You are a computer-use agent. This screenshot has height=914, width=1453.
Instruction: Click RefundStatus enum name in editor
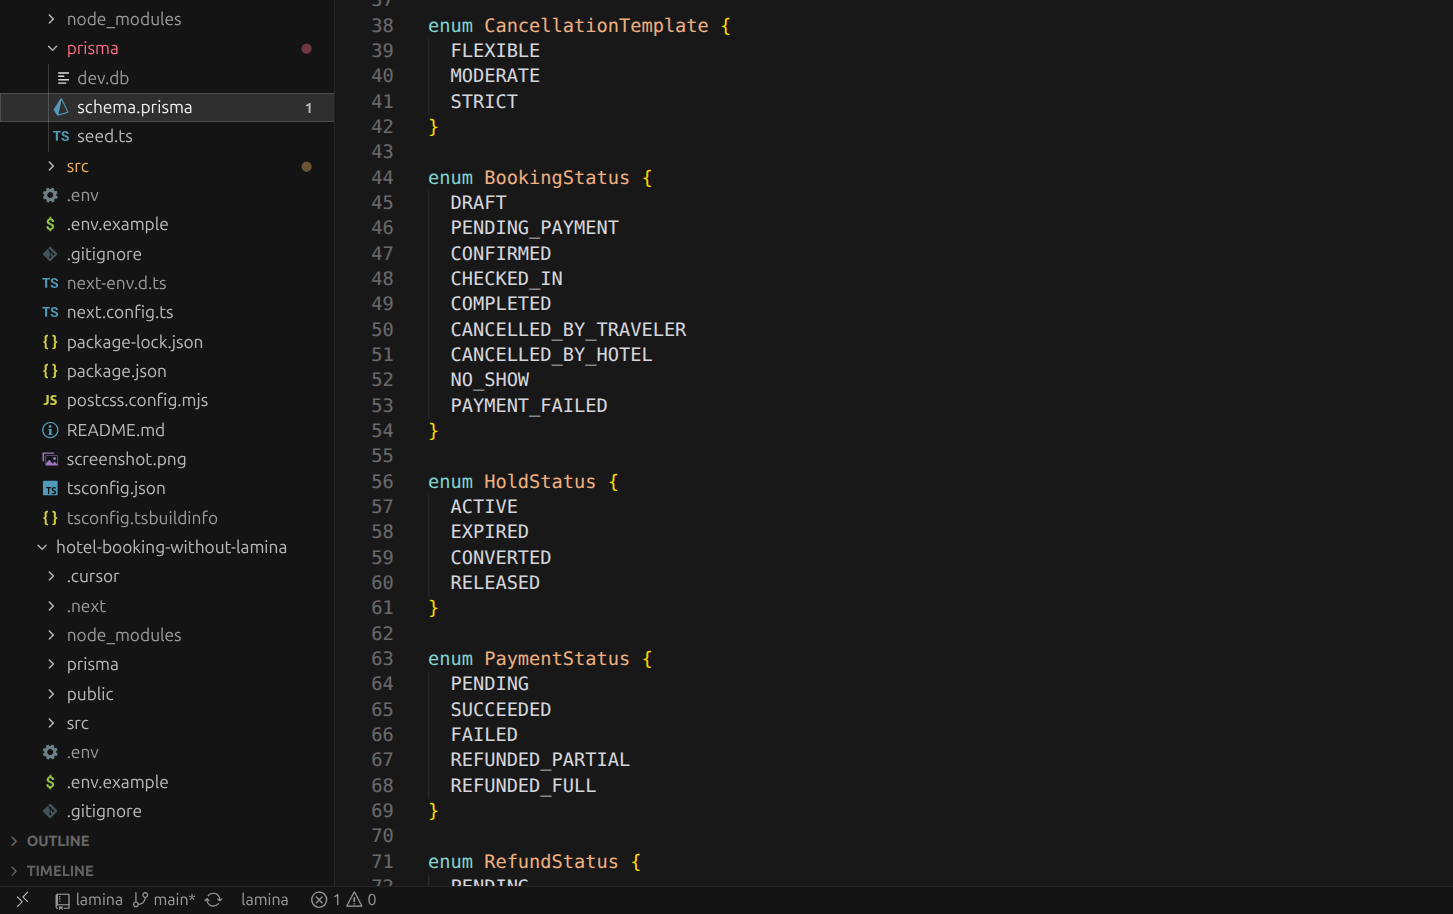coord(551,862)
